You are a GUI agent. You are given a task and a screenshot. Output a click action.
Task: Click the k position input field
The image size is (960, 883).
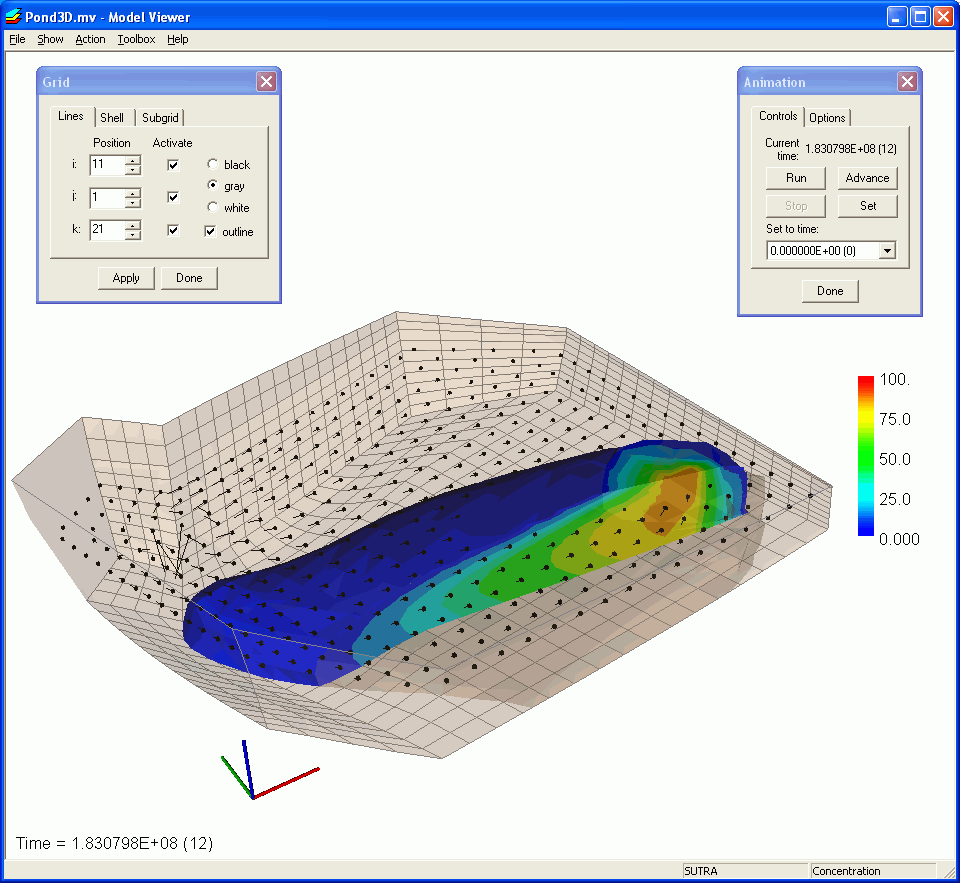point(108,230)
